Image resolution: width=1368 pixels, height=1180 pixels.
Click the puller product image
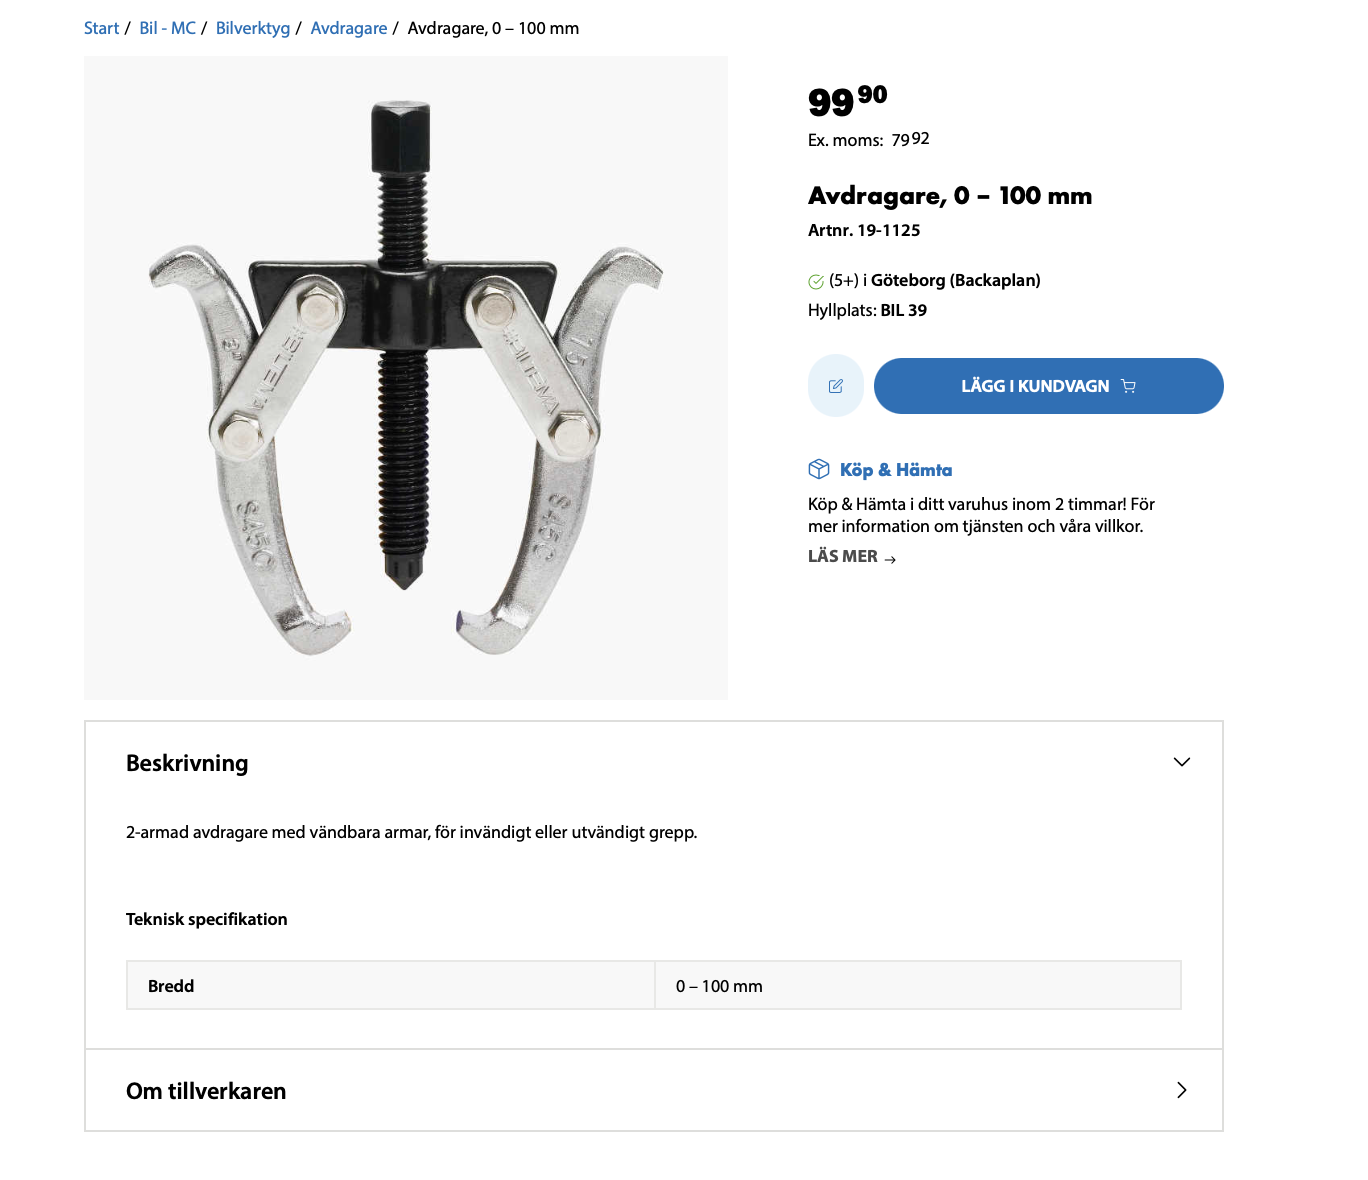[x=406, y=378]
